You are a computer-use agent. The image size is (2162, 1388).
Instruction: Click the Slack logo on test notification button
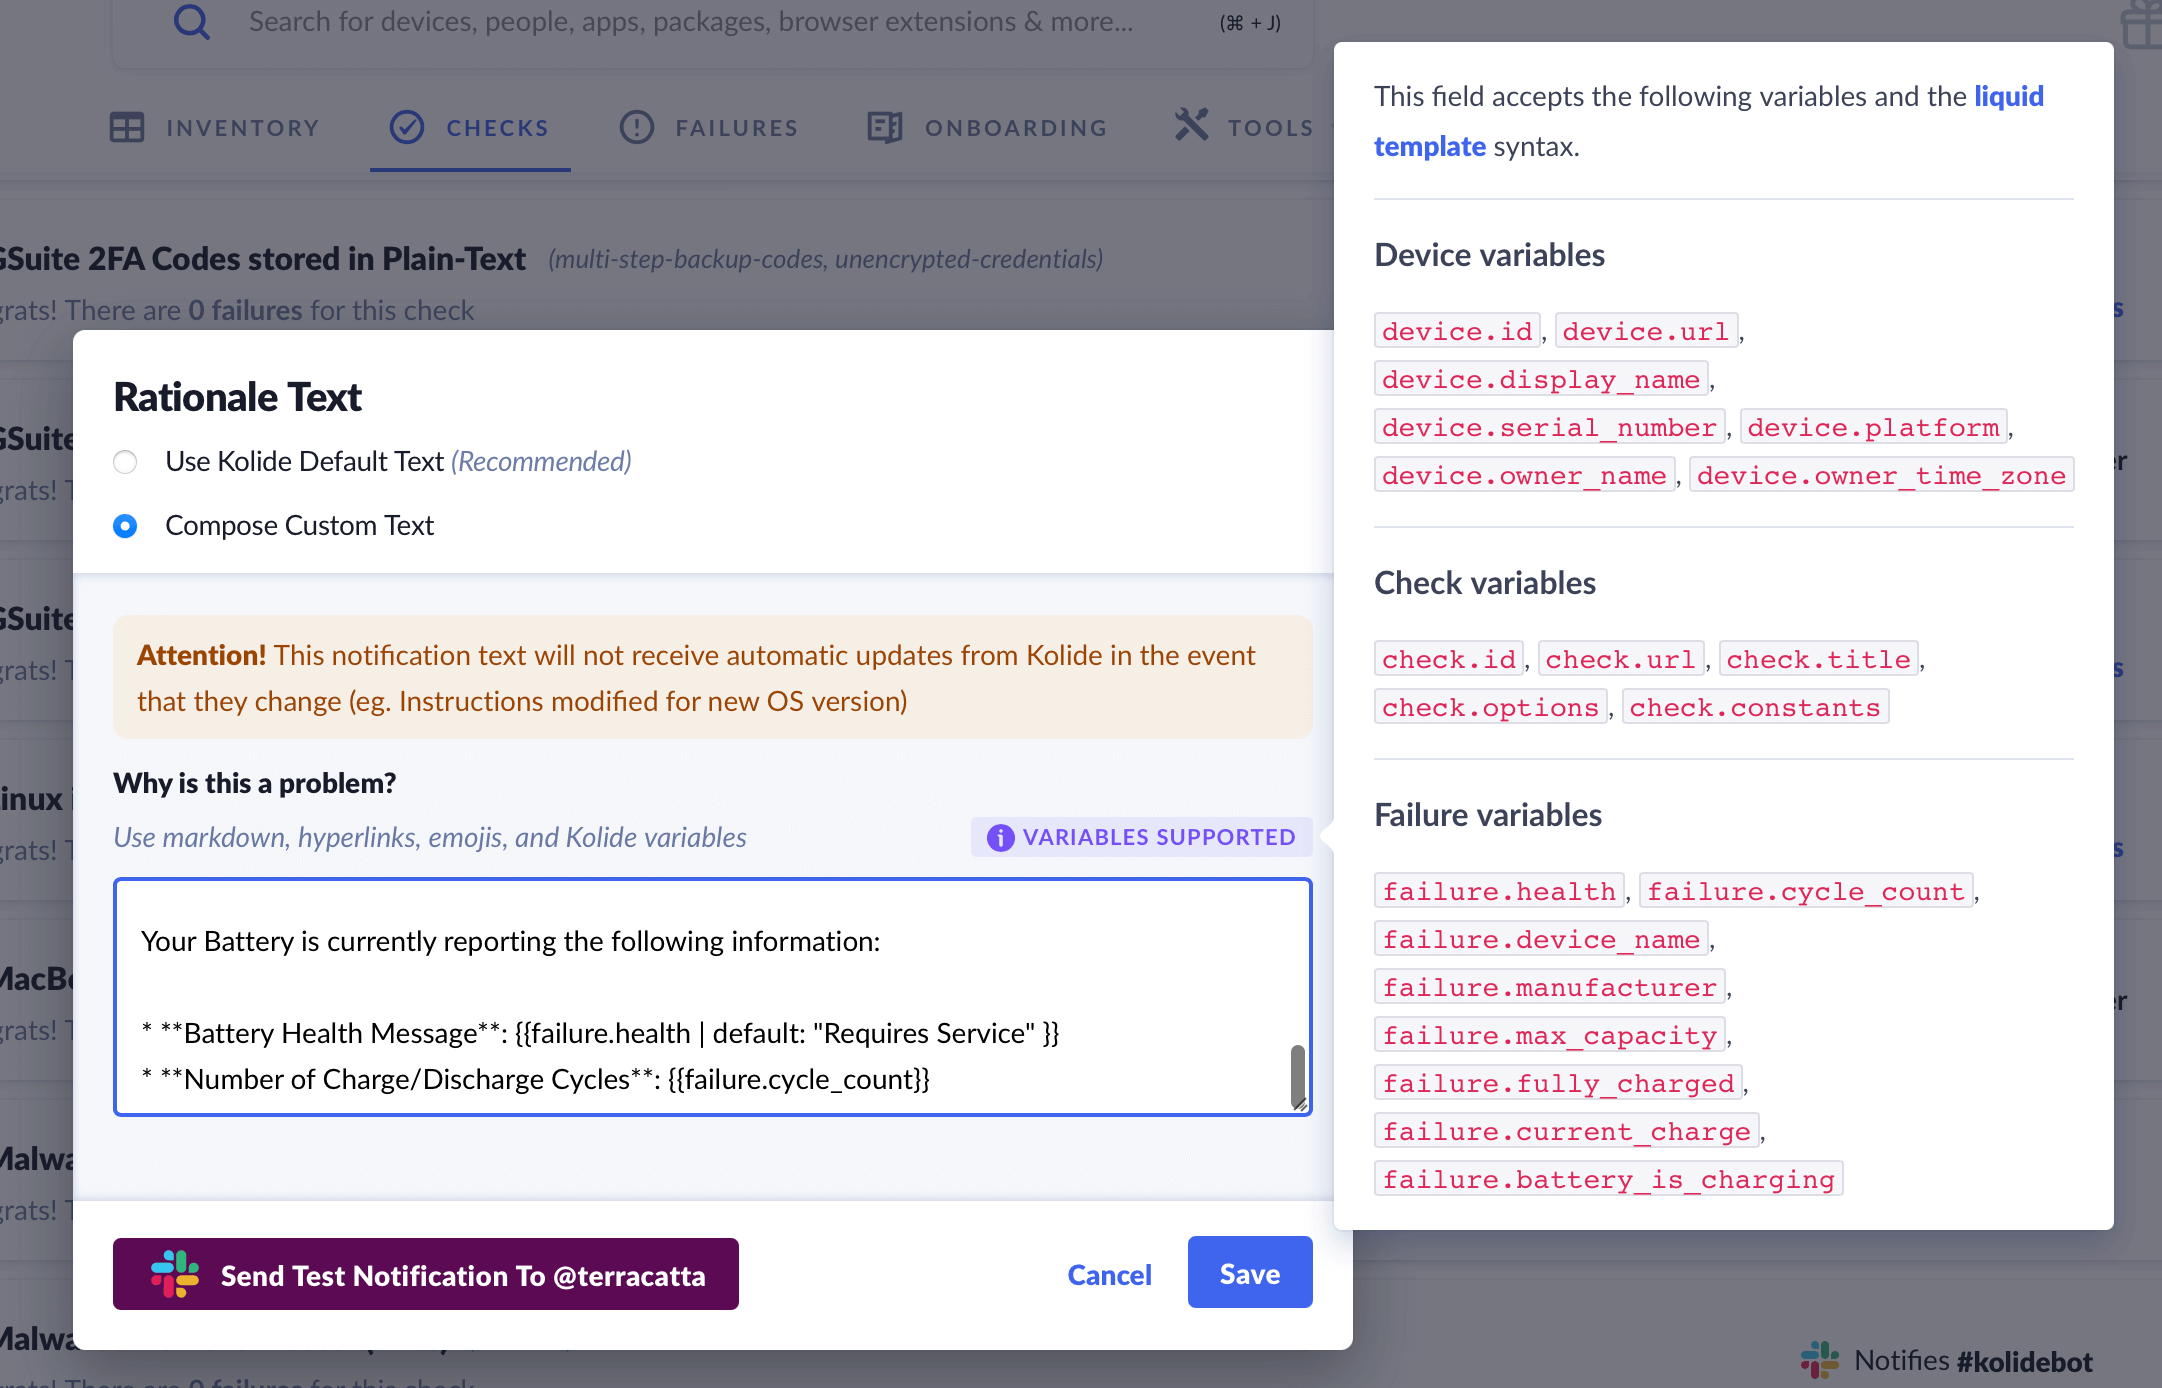175,1274
